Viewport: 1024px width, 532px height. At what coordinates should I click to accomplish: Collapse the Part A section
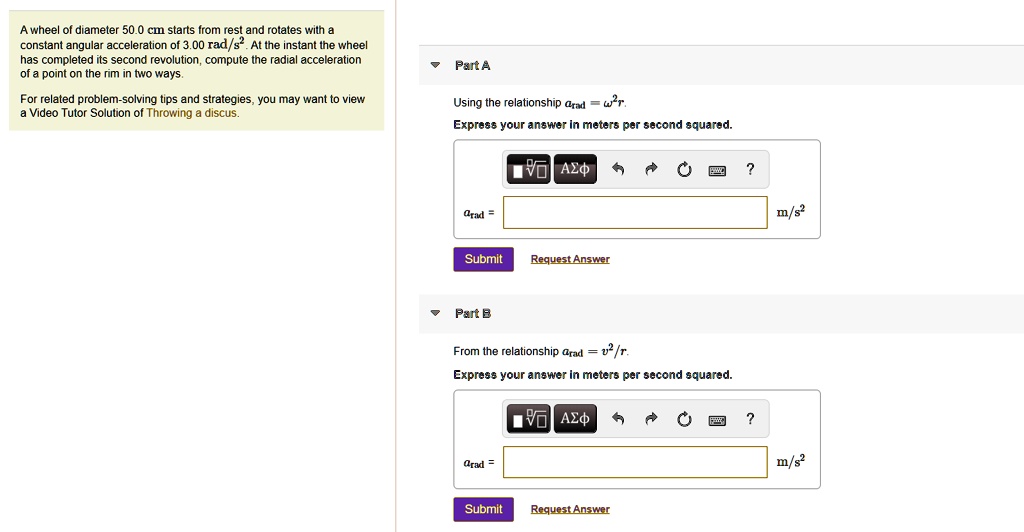(434, 66)
